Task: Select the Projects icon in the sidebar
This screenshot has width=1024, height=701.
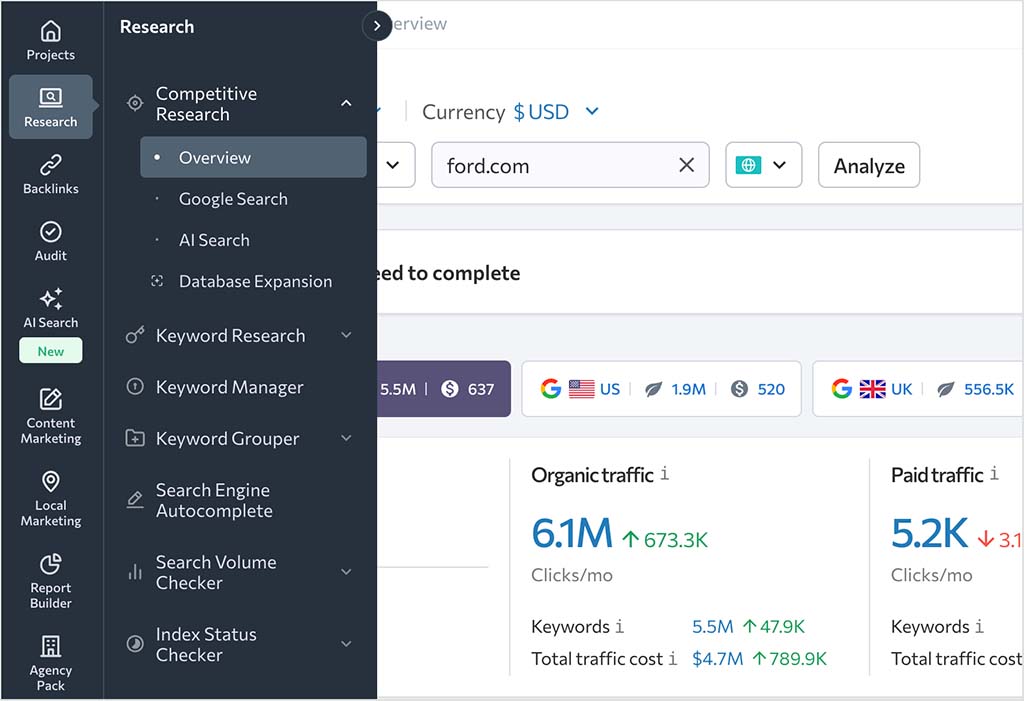Action: tap(50, 38)
